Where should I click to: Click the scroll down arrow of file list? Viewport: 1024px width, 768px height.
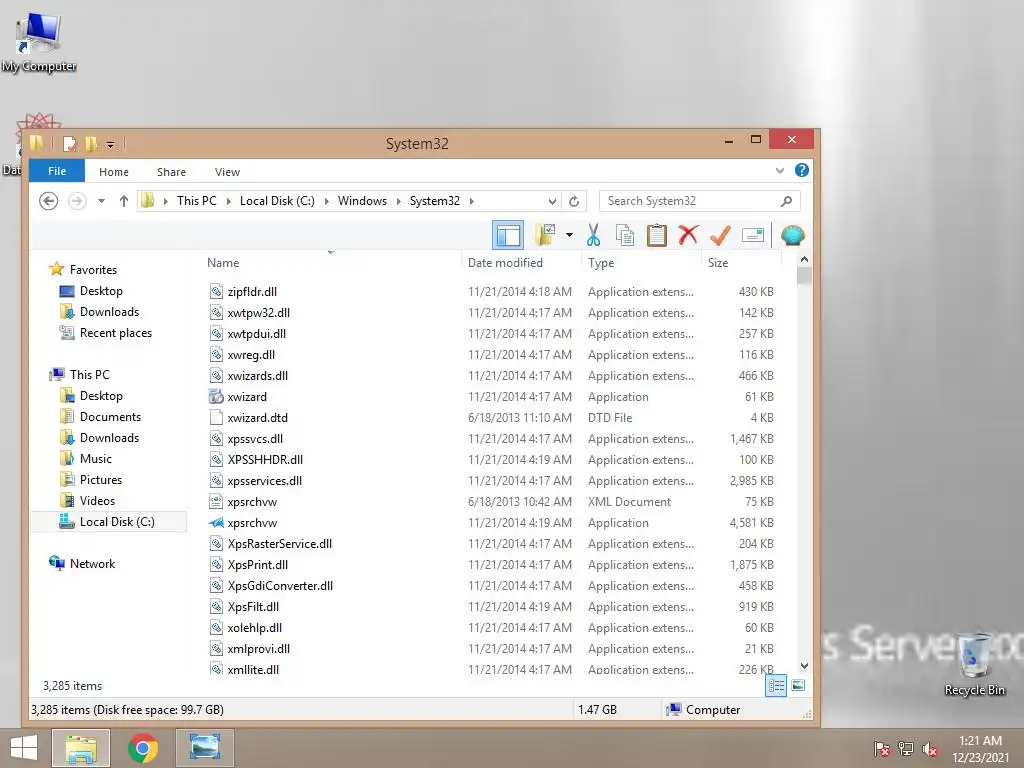pyautogui.click(x=805, y=665)
